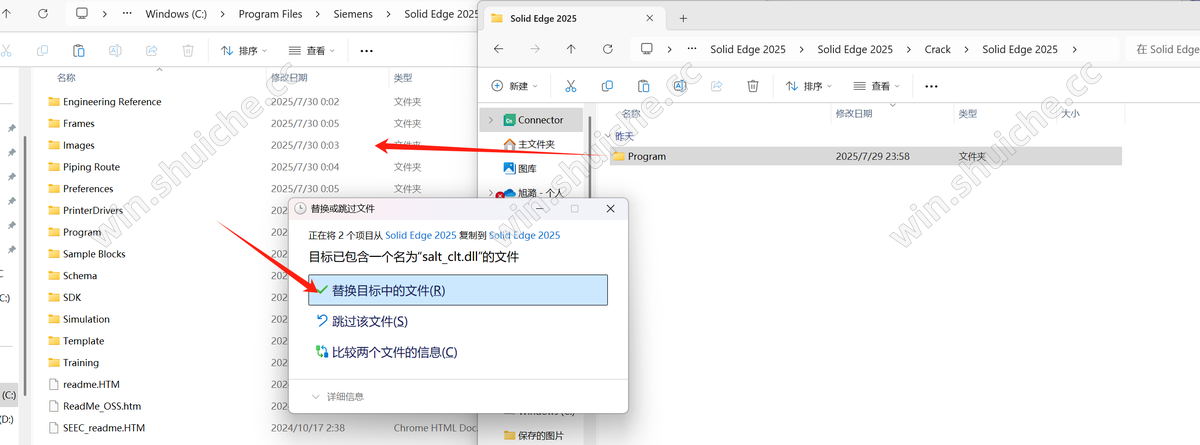The image size is (1200, 445).
Task: Open 新建 new item dropdown
Action: pos(516,86)
